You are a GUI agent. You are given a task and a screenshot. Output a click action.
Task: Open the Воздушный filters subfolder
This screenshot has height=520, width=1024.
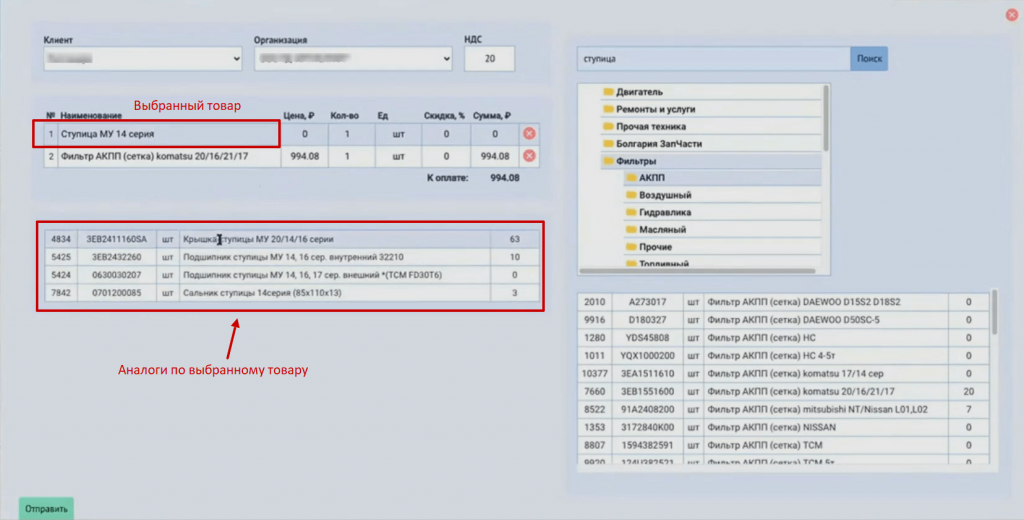(665, 195)
